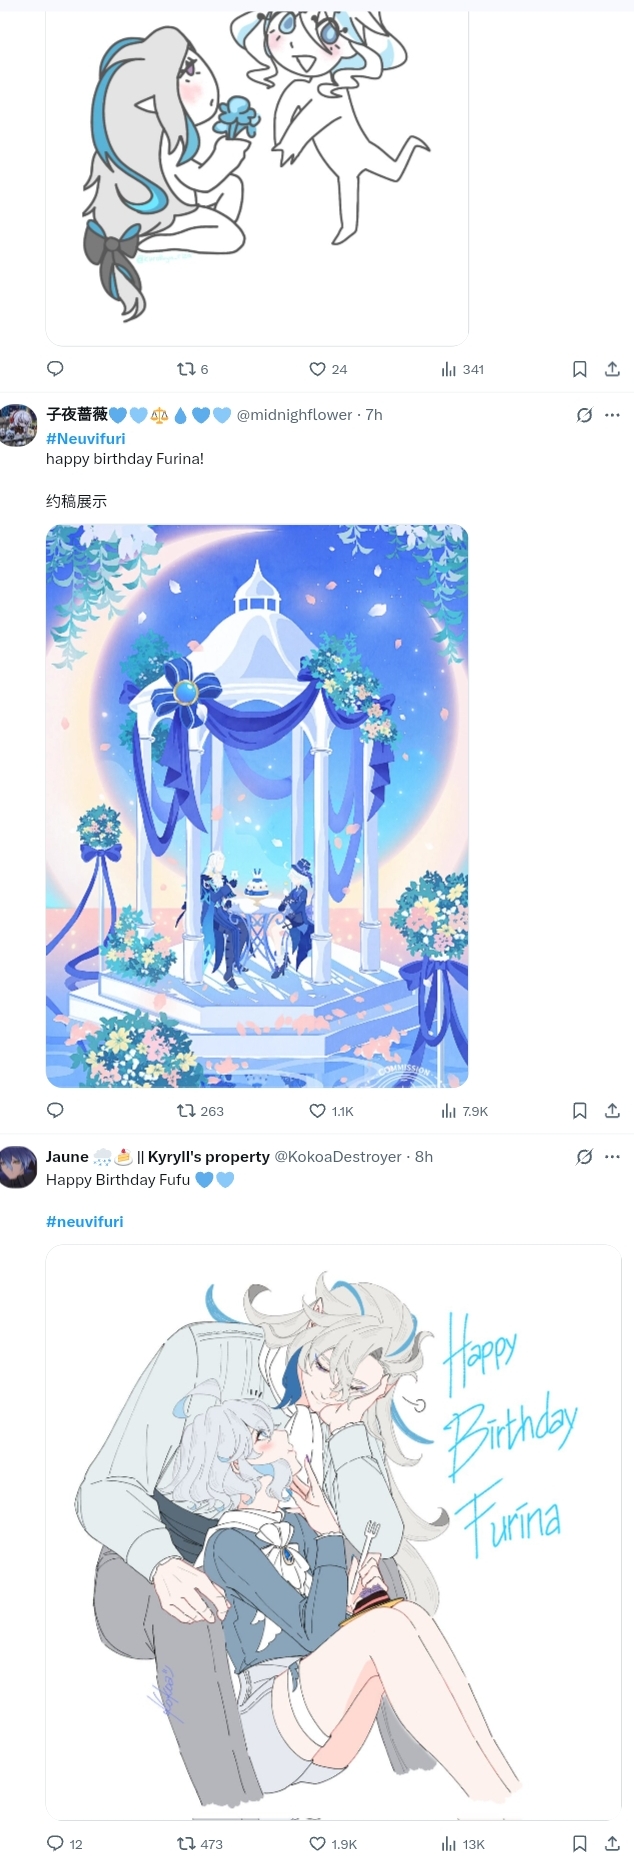
Task: Open the #Neuvifuri hashtag link
Action: 86,438
